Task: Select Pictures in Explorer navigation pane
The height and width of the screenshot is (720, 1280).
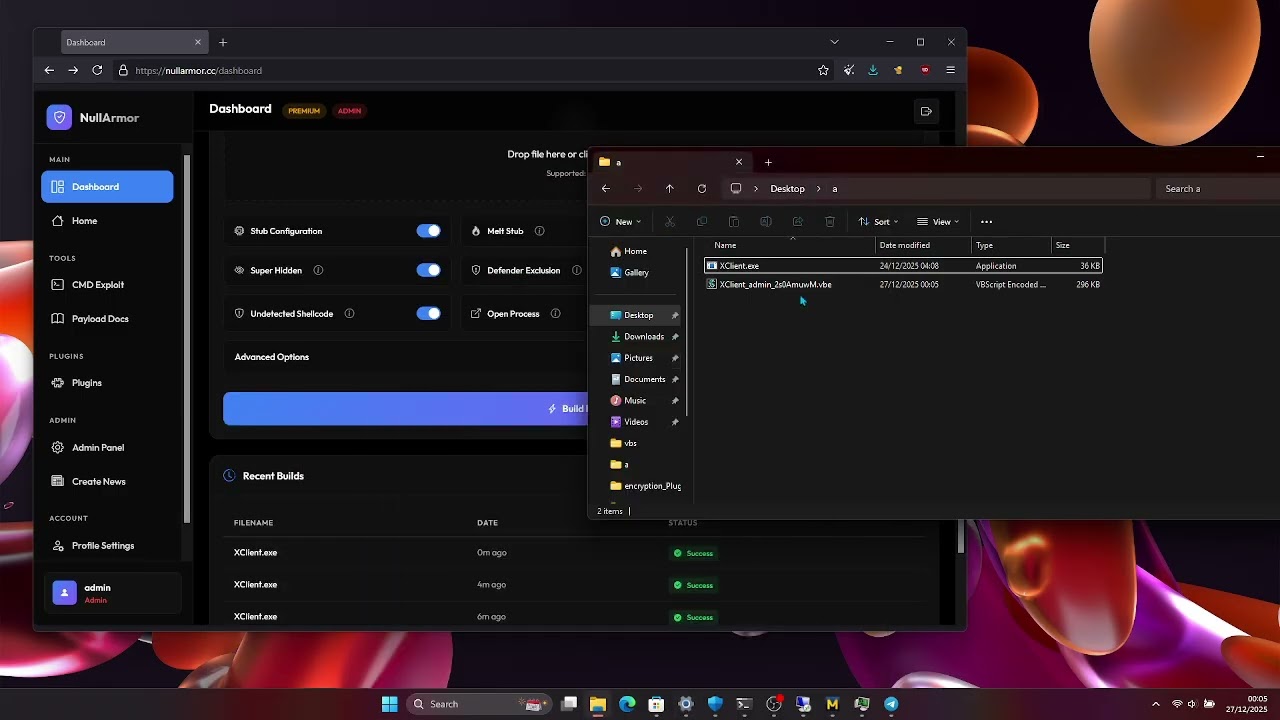Action: point(638,358)
